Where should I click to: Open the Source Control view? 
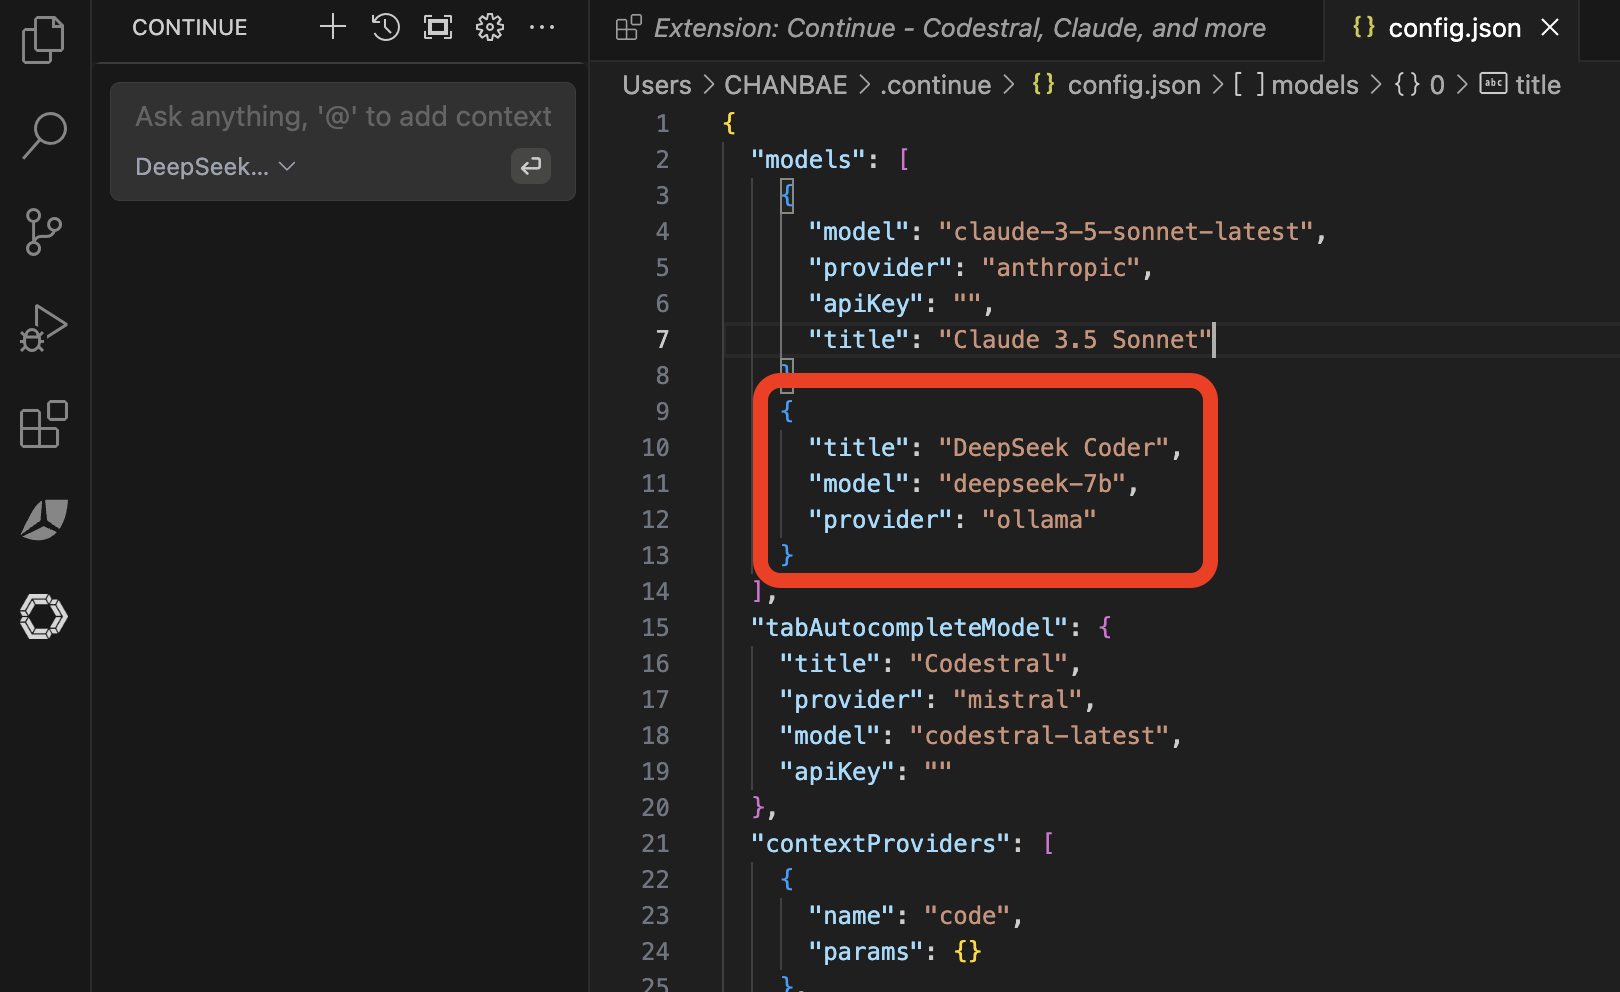tap(43, 232)
